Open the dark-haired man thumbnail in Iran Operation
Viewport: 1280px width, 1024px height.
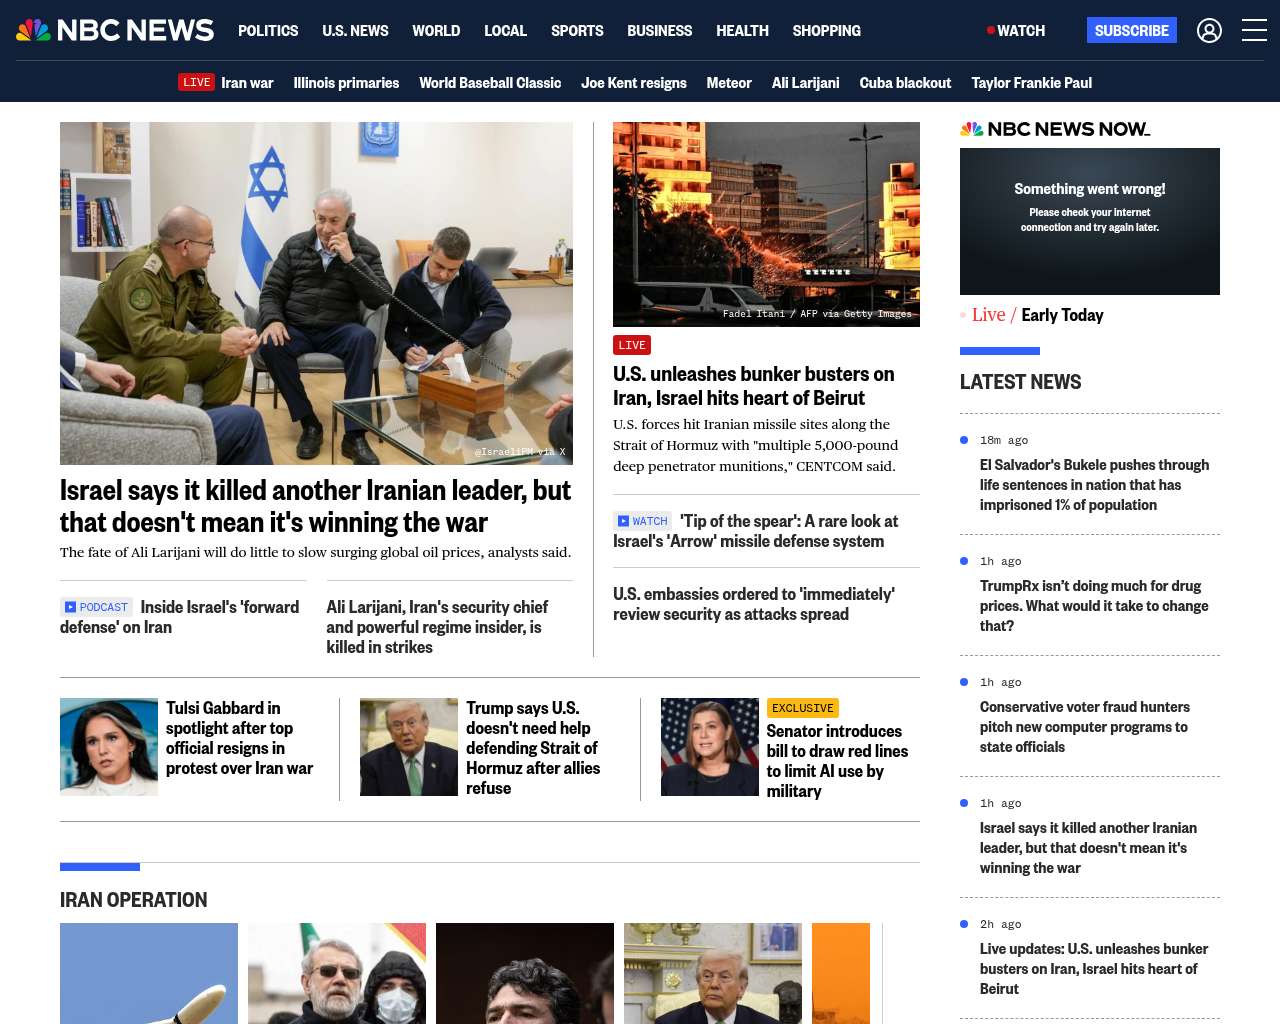click(x=525, y=973)
